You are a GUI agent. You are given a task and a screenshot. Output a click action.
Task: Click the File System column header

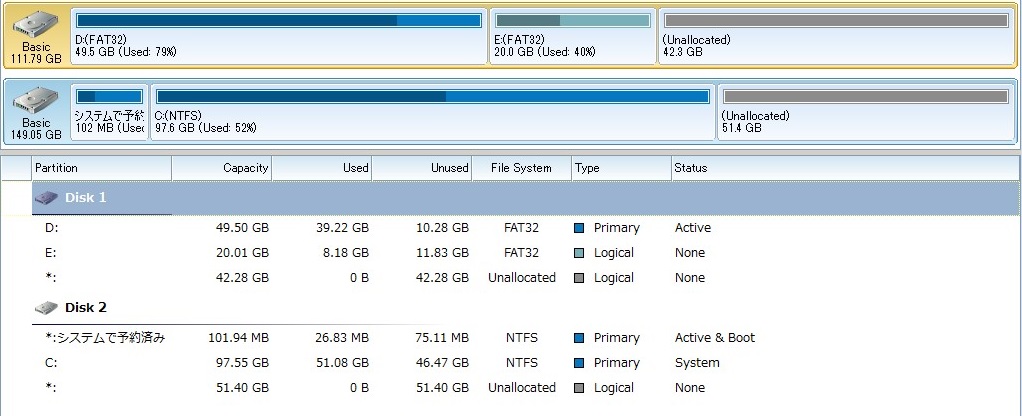pyautogui.click(x=521, y=168)
